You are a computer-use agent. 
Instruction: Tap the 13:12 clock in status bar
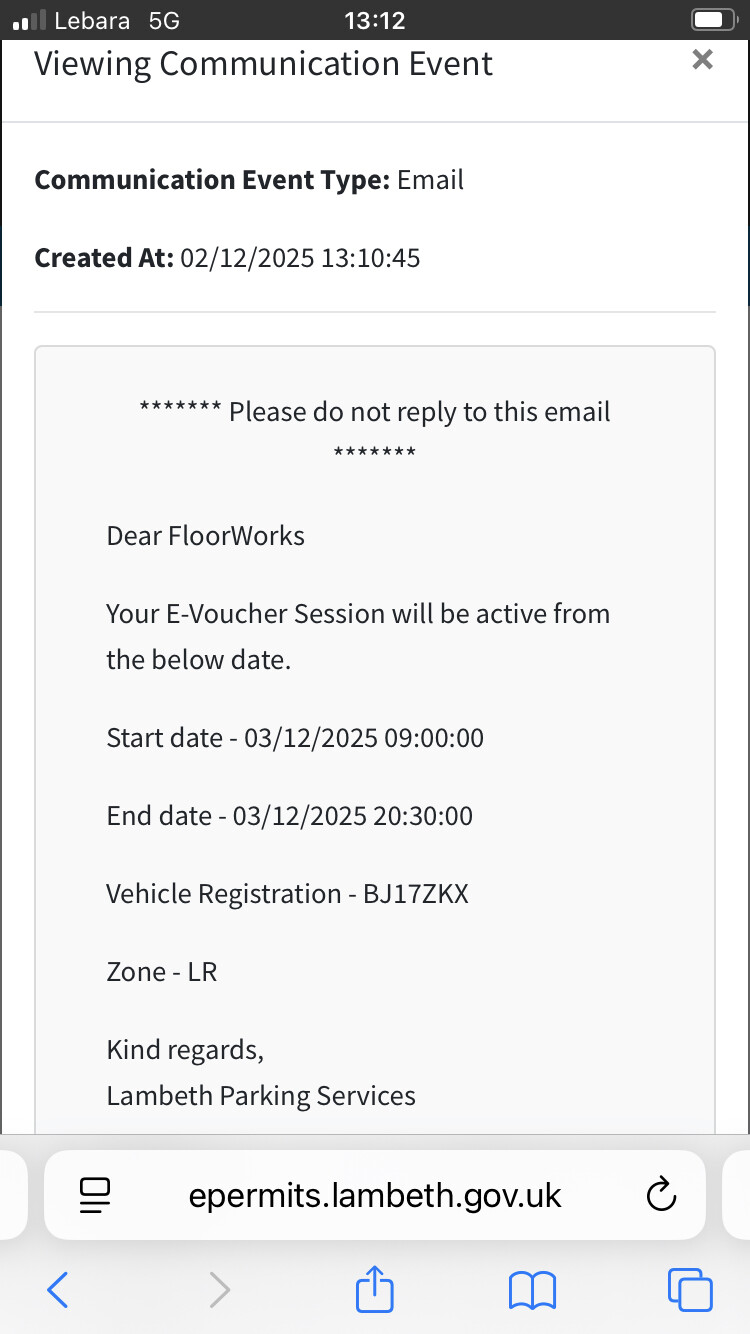click(x=373, y=20)
